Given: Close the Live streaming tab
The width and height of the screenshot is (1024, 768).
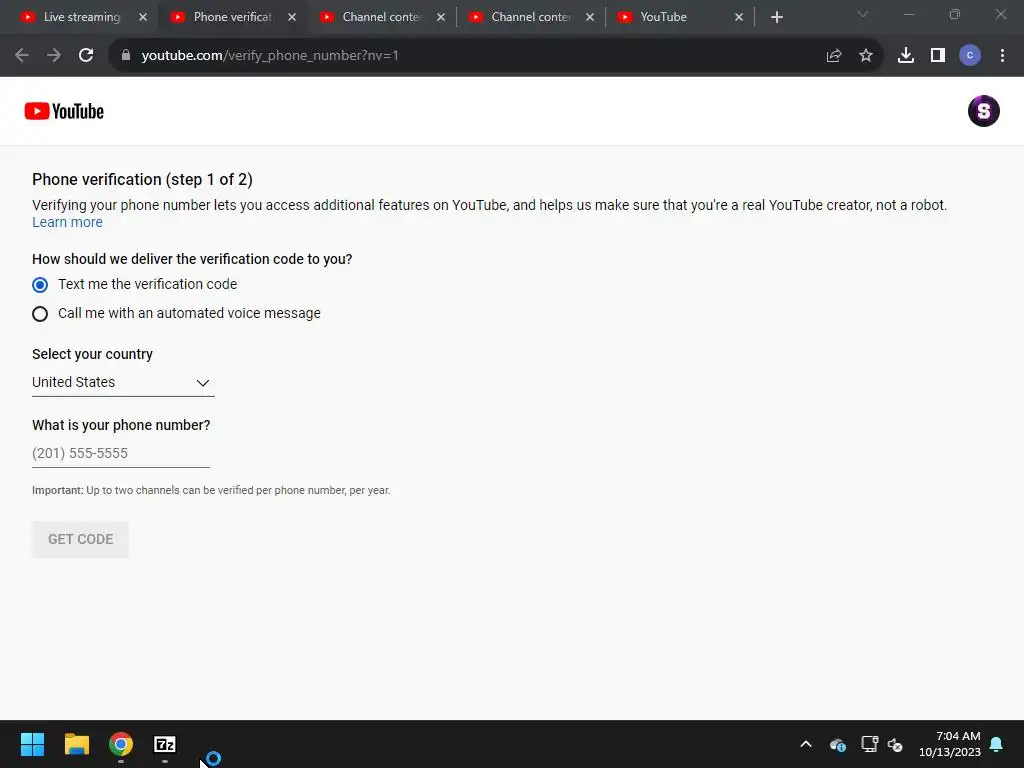Looking at the screenshot, I should tap(143, 18).
